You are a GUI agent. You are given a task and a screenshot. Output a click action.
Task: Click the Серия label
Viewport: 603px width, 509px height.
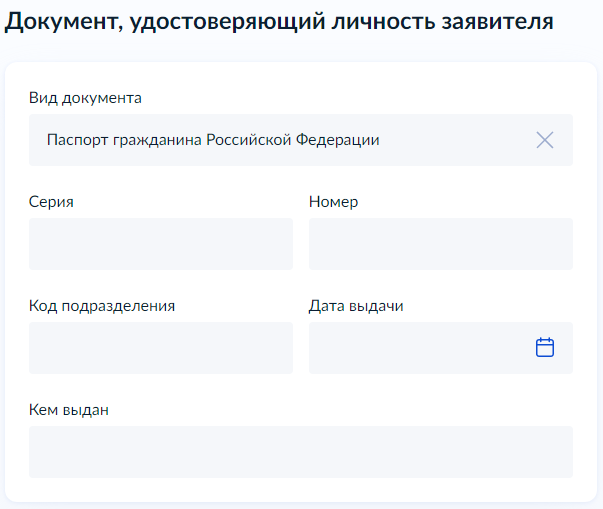(x=51, y=202)
